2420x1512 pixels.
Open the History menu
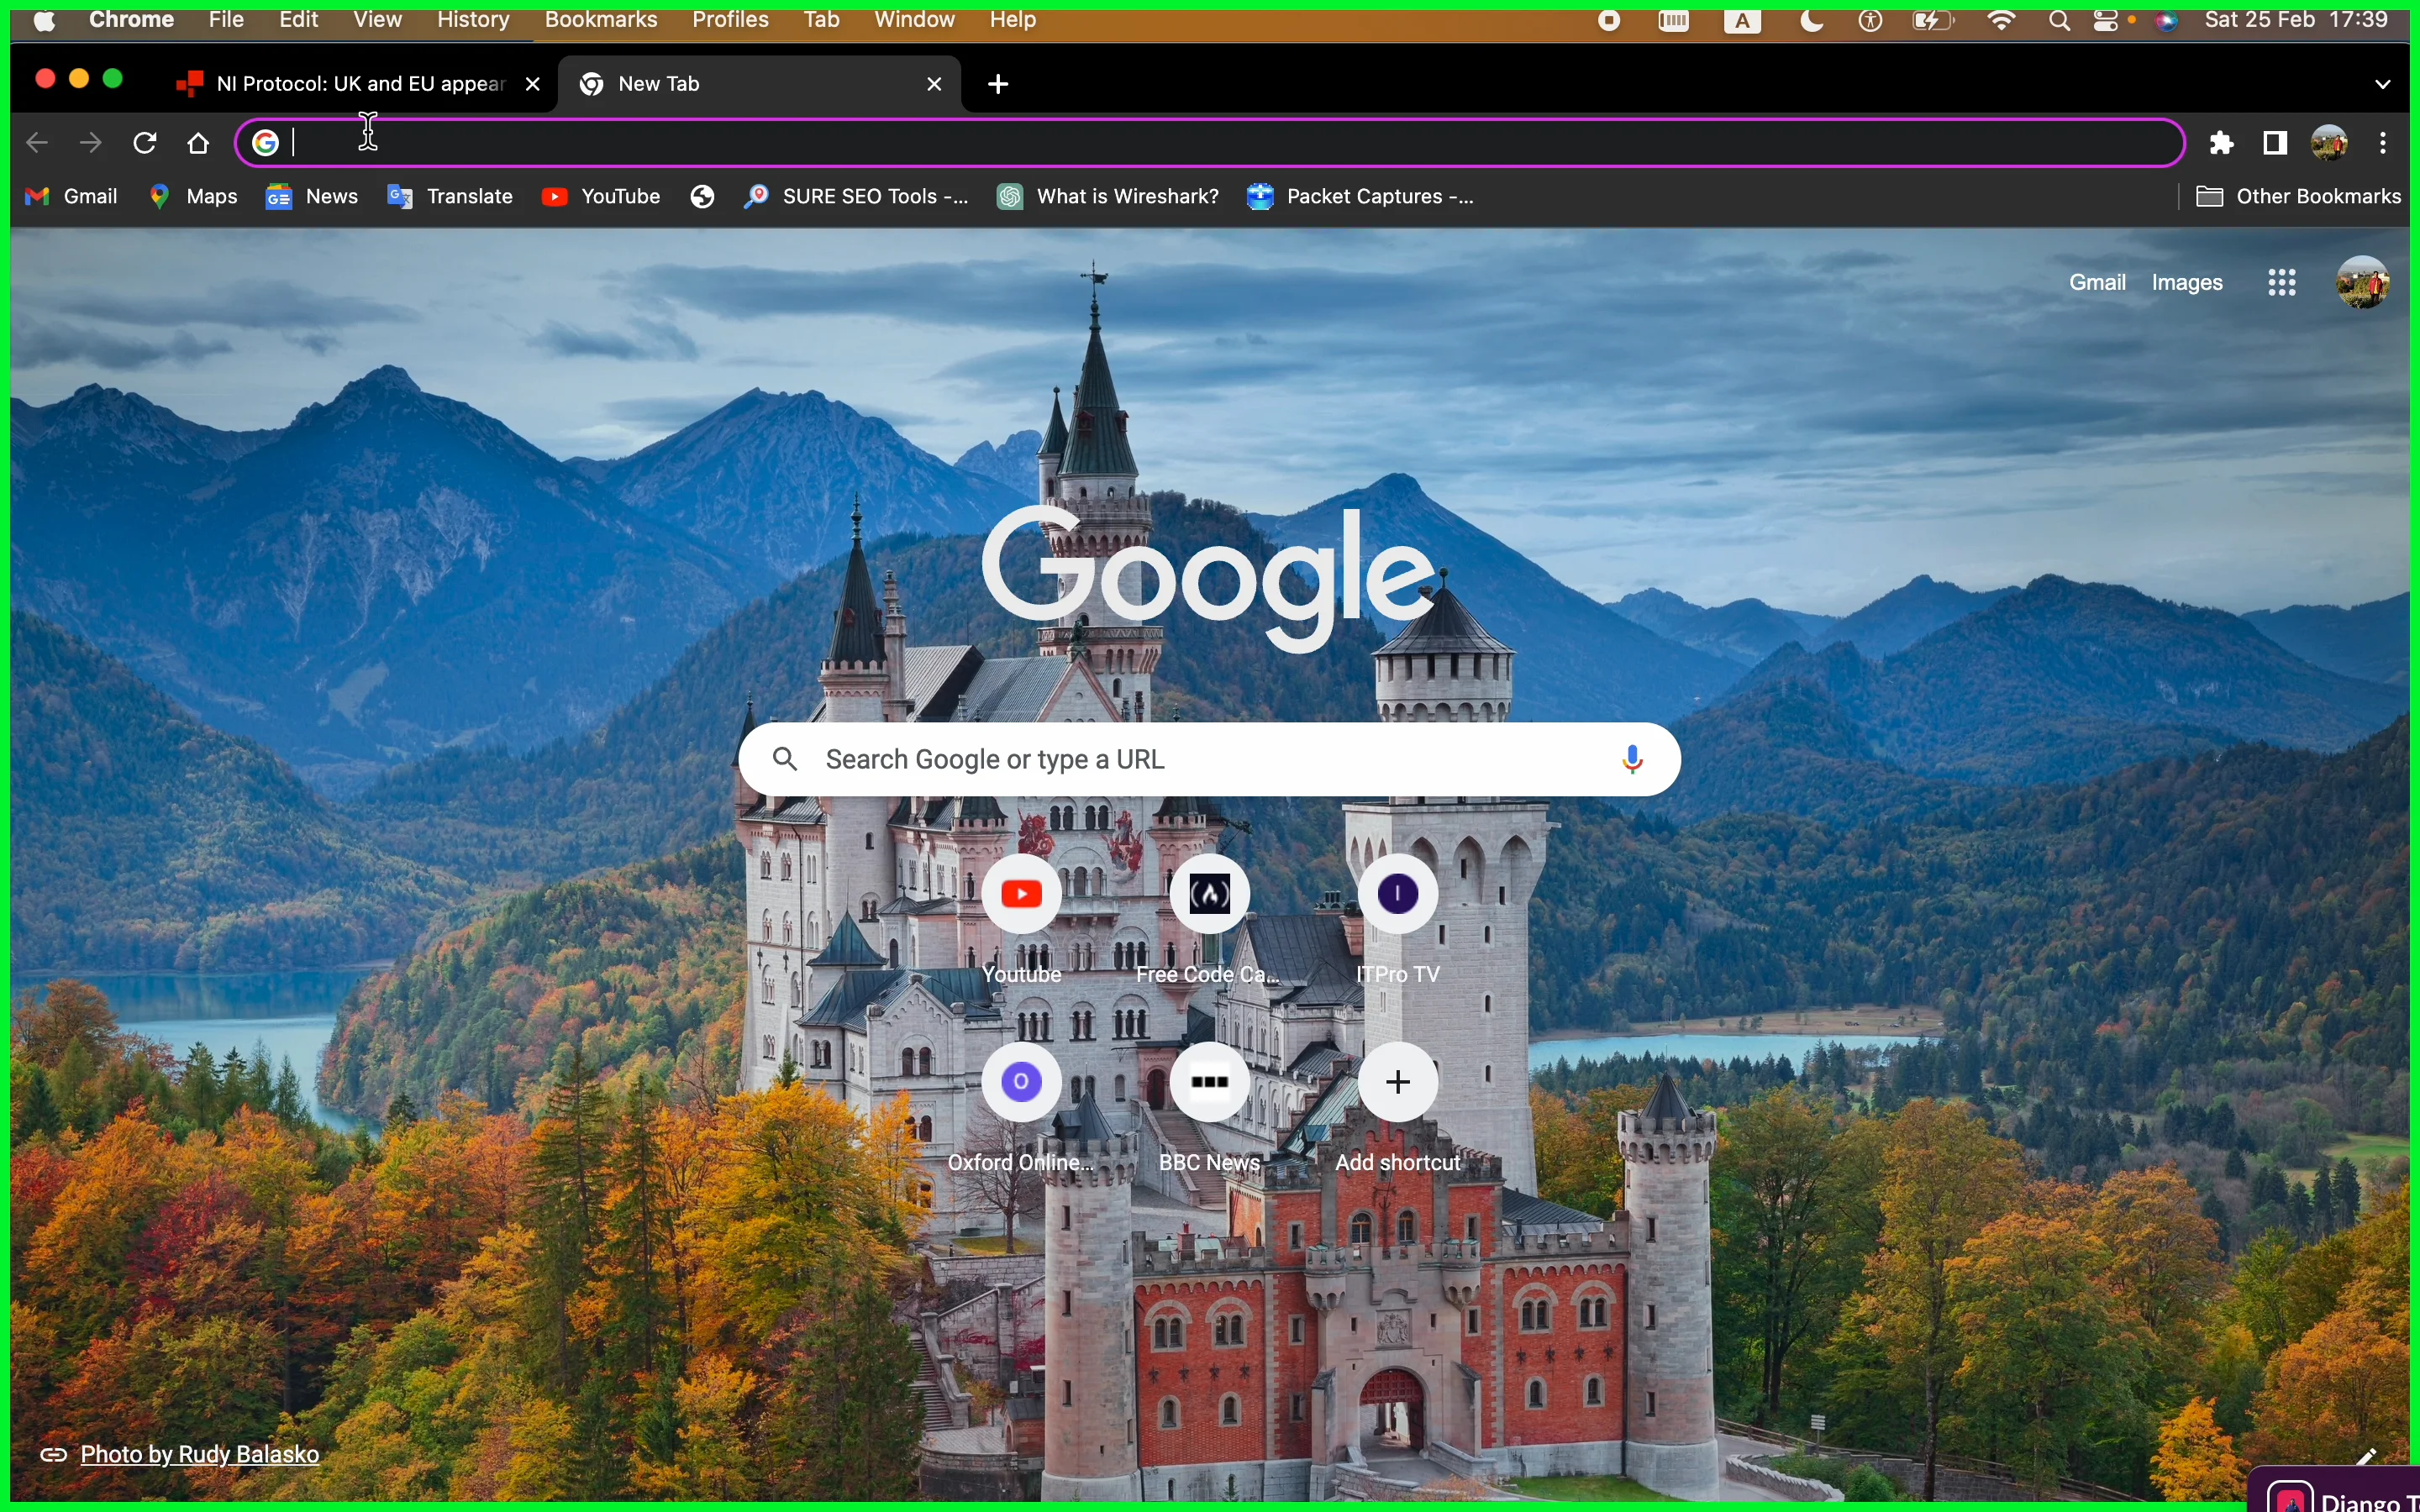(473, 20)
